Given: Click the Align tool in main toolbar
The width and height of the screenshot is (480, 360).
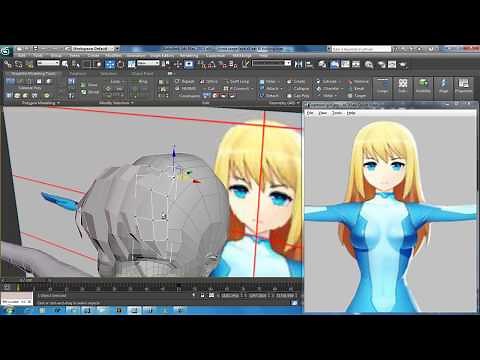Looking at the screenshot, I should point(309,64).
